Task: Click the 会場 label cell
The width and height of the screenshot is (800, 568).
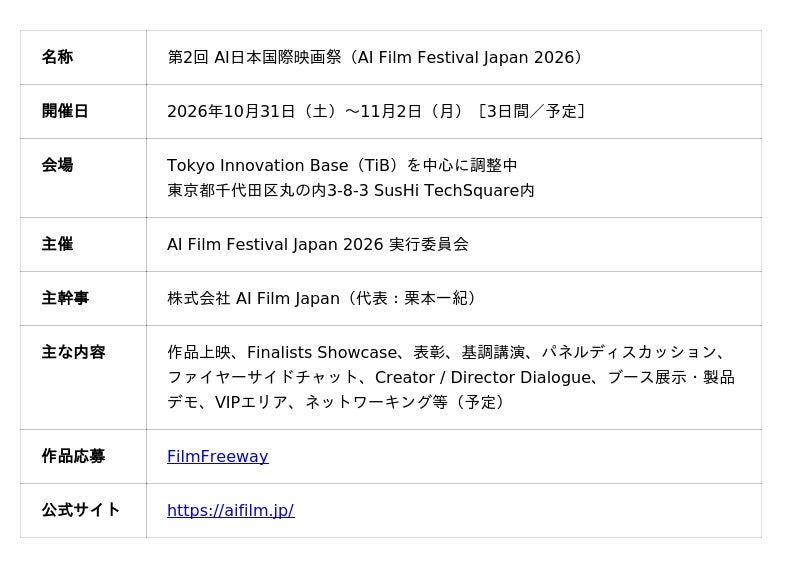Action: pyautogui.click(x=83, y=178)
